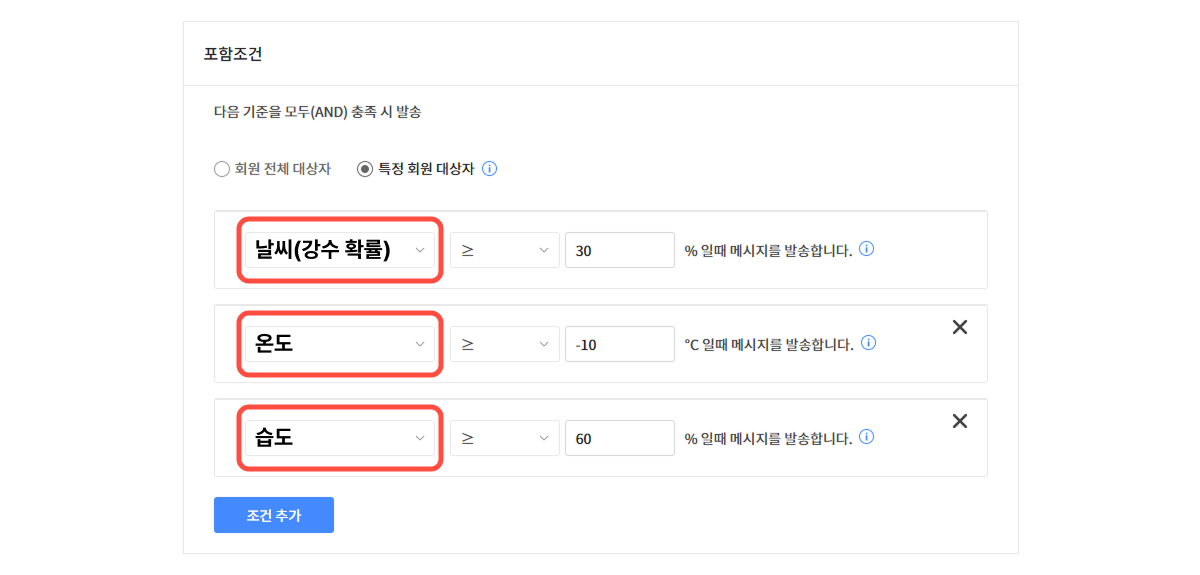Open the 날씨(강수 확률) condition dropdown
The width and height of the screenshot is (1200, 575).
340,250
